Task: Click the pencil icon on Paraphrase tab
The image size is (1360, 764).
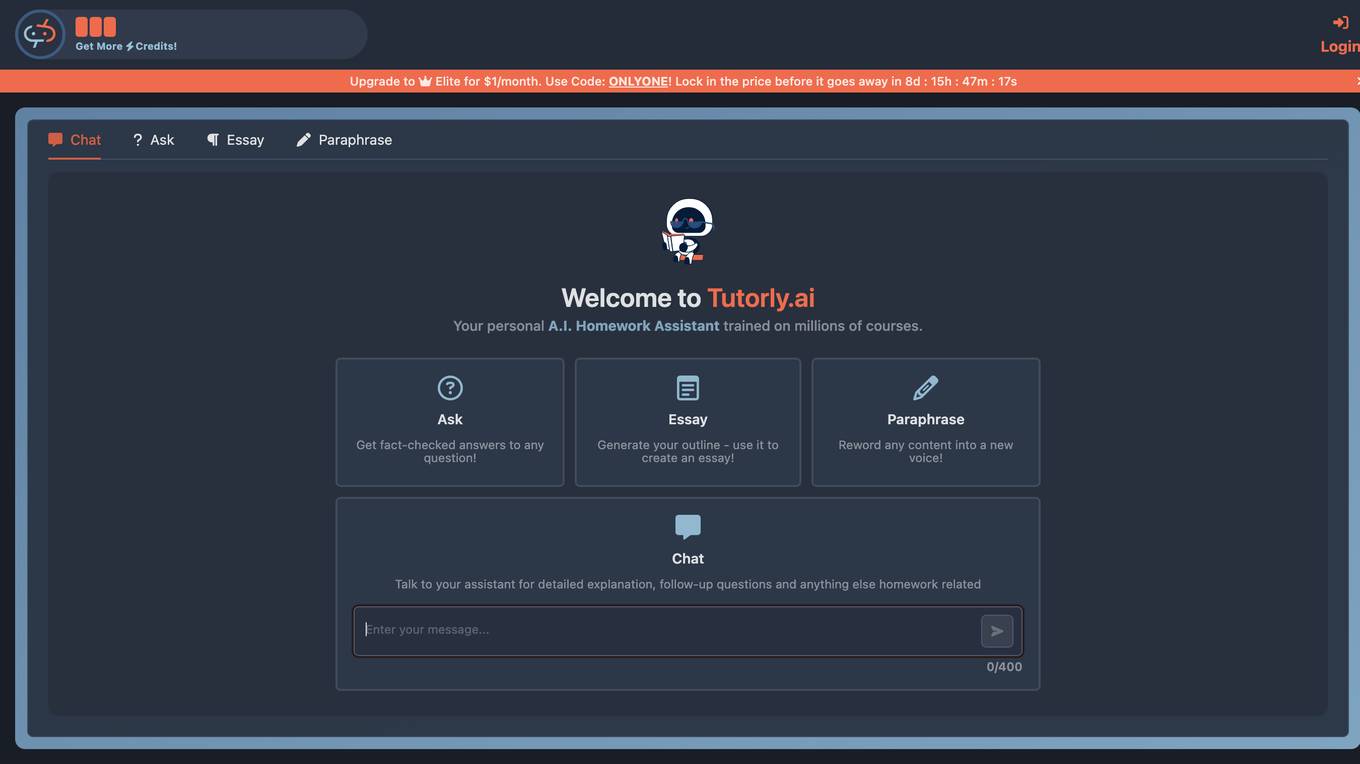Action: pyautogui.click(x=304, y=140)
